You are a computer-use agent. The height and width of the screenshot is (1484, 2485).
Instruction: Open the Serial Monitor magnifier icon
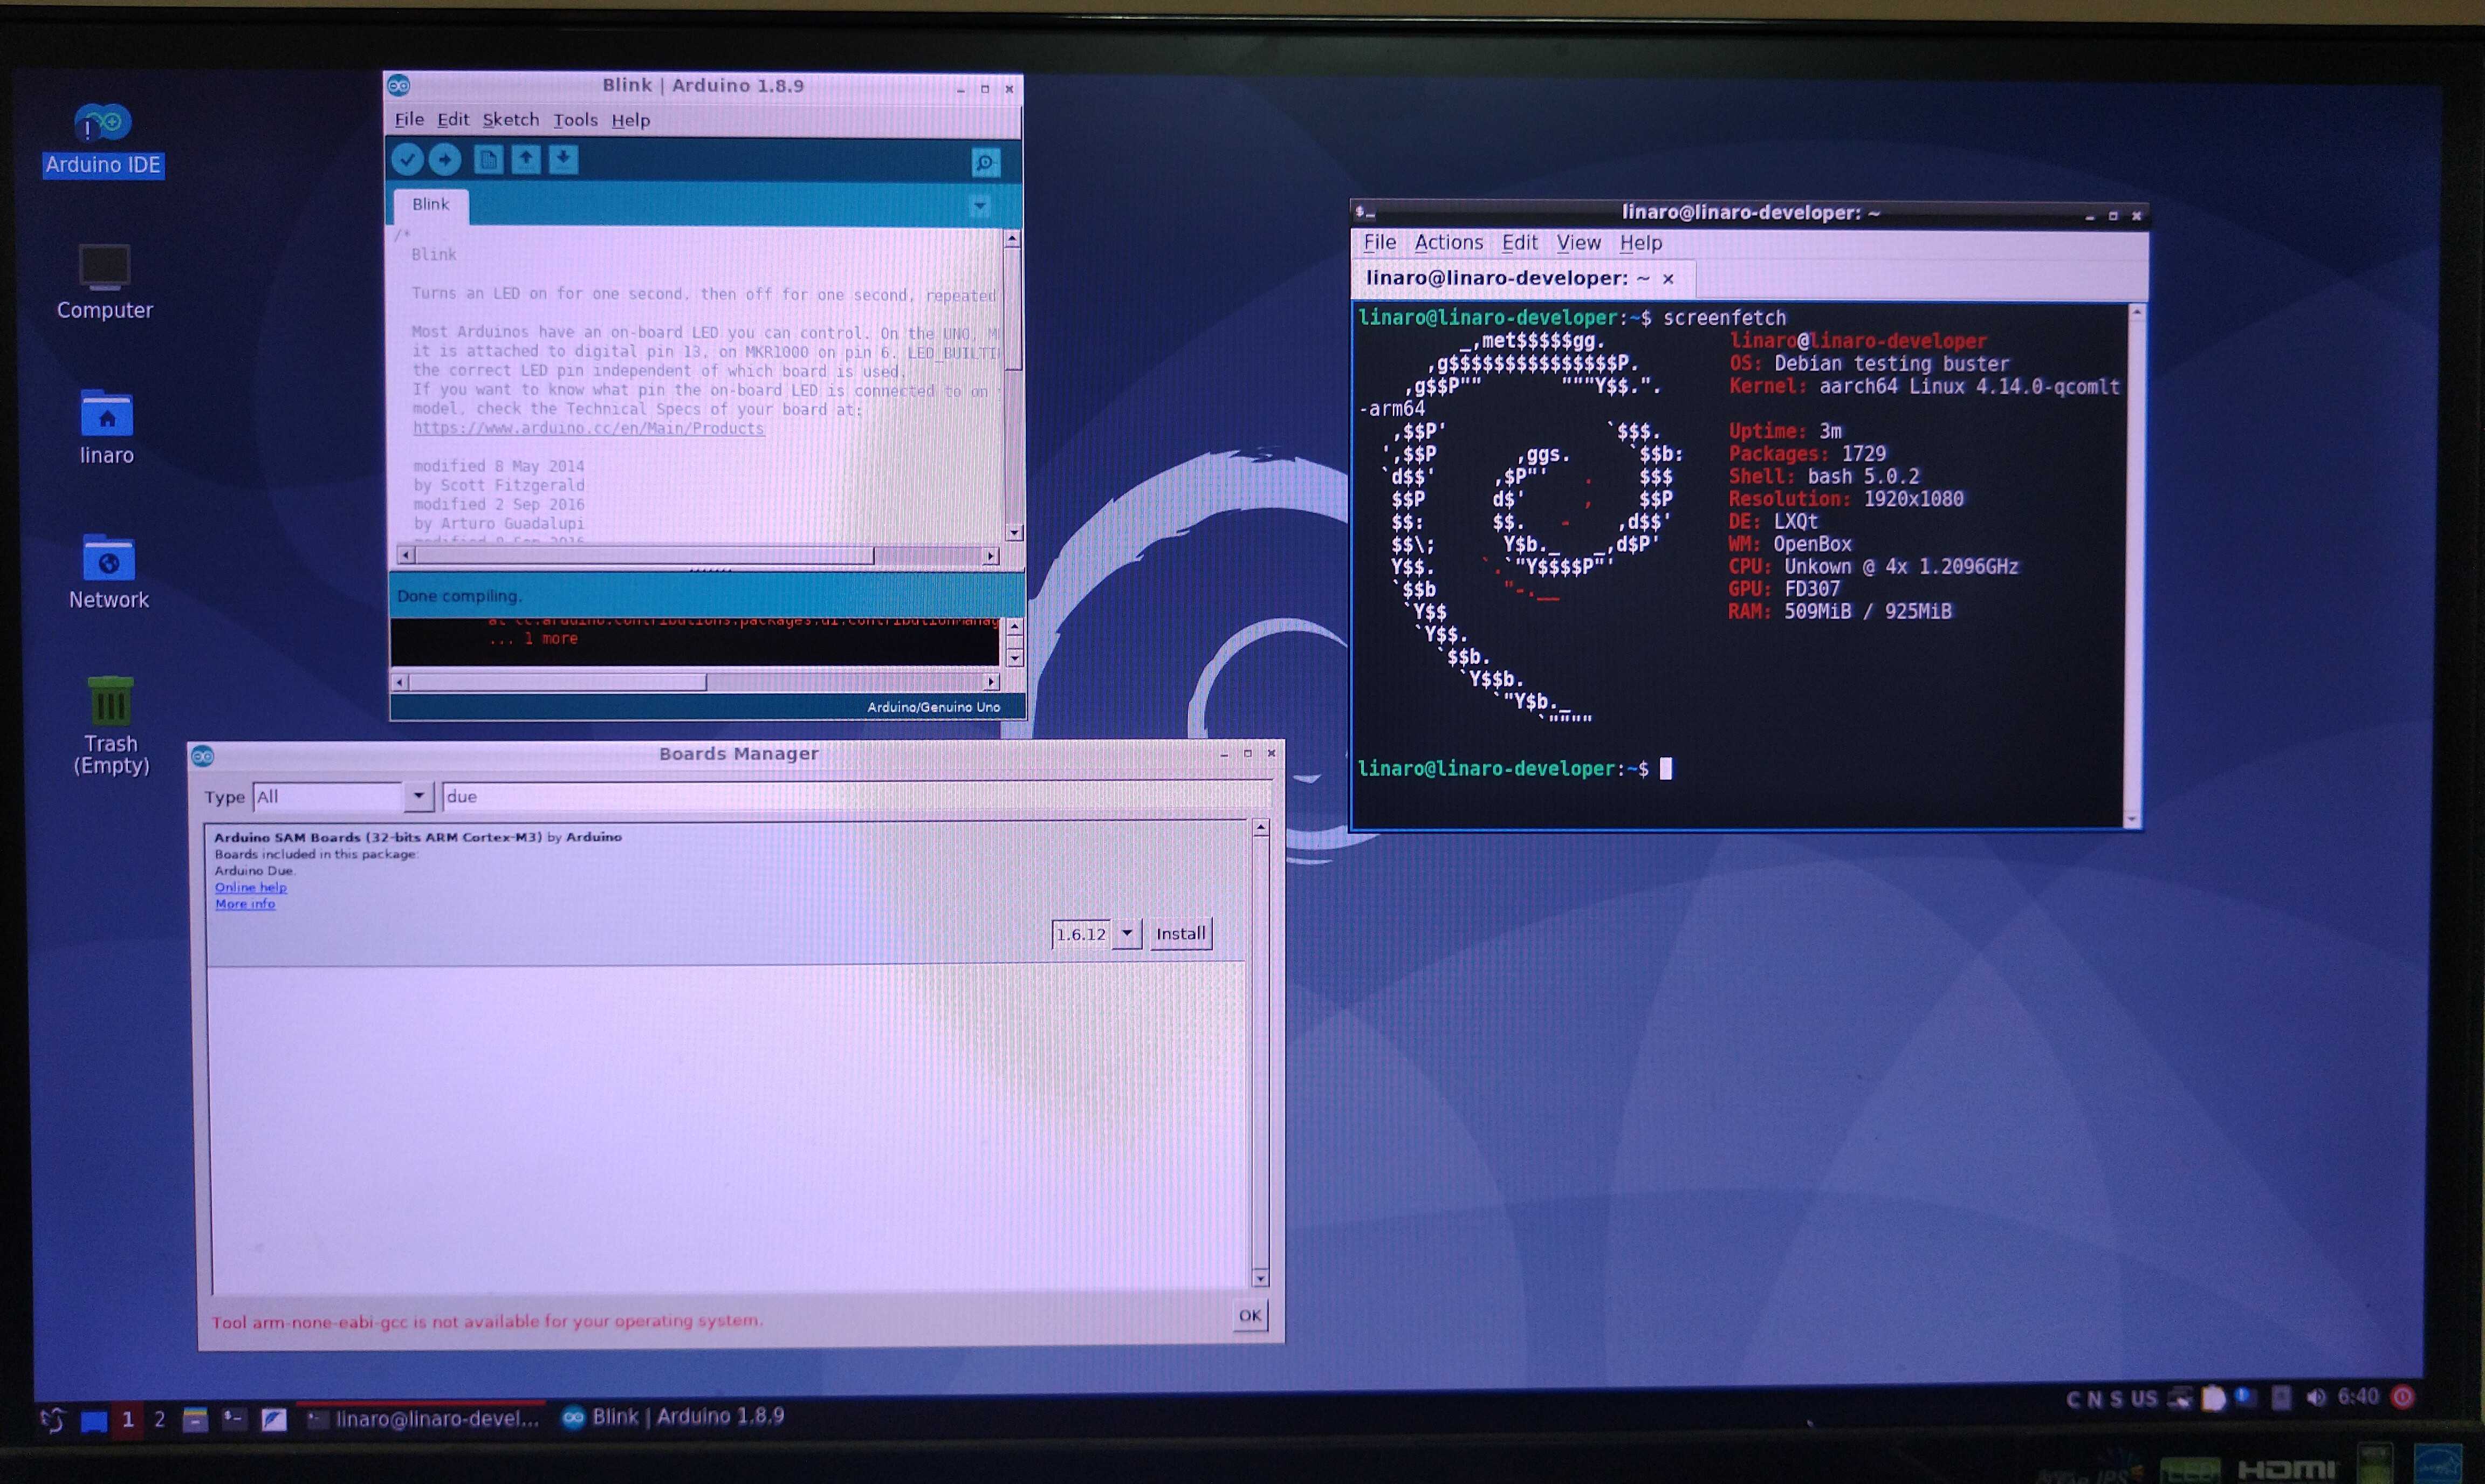tap(985, 163)
